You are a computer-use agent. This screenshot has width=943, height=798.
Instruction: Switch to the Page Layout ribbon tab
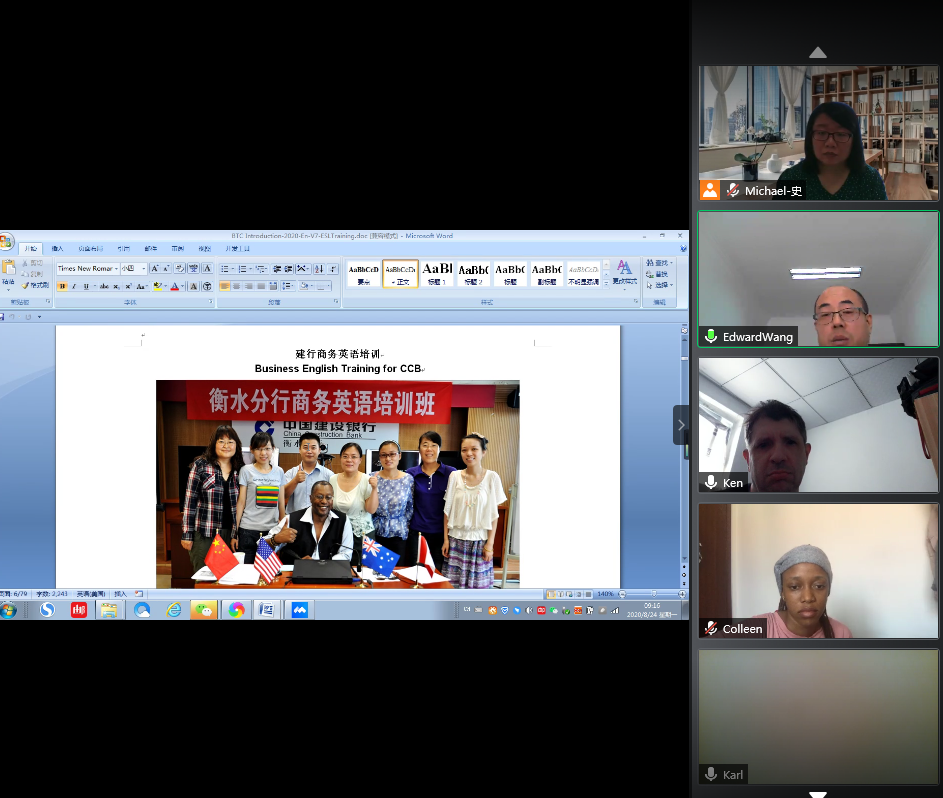tap(91, 248)
